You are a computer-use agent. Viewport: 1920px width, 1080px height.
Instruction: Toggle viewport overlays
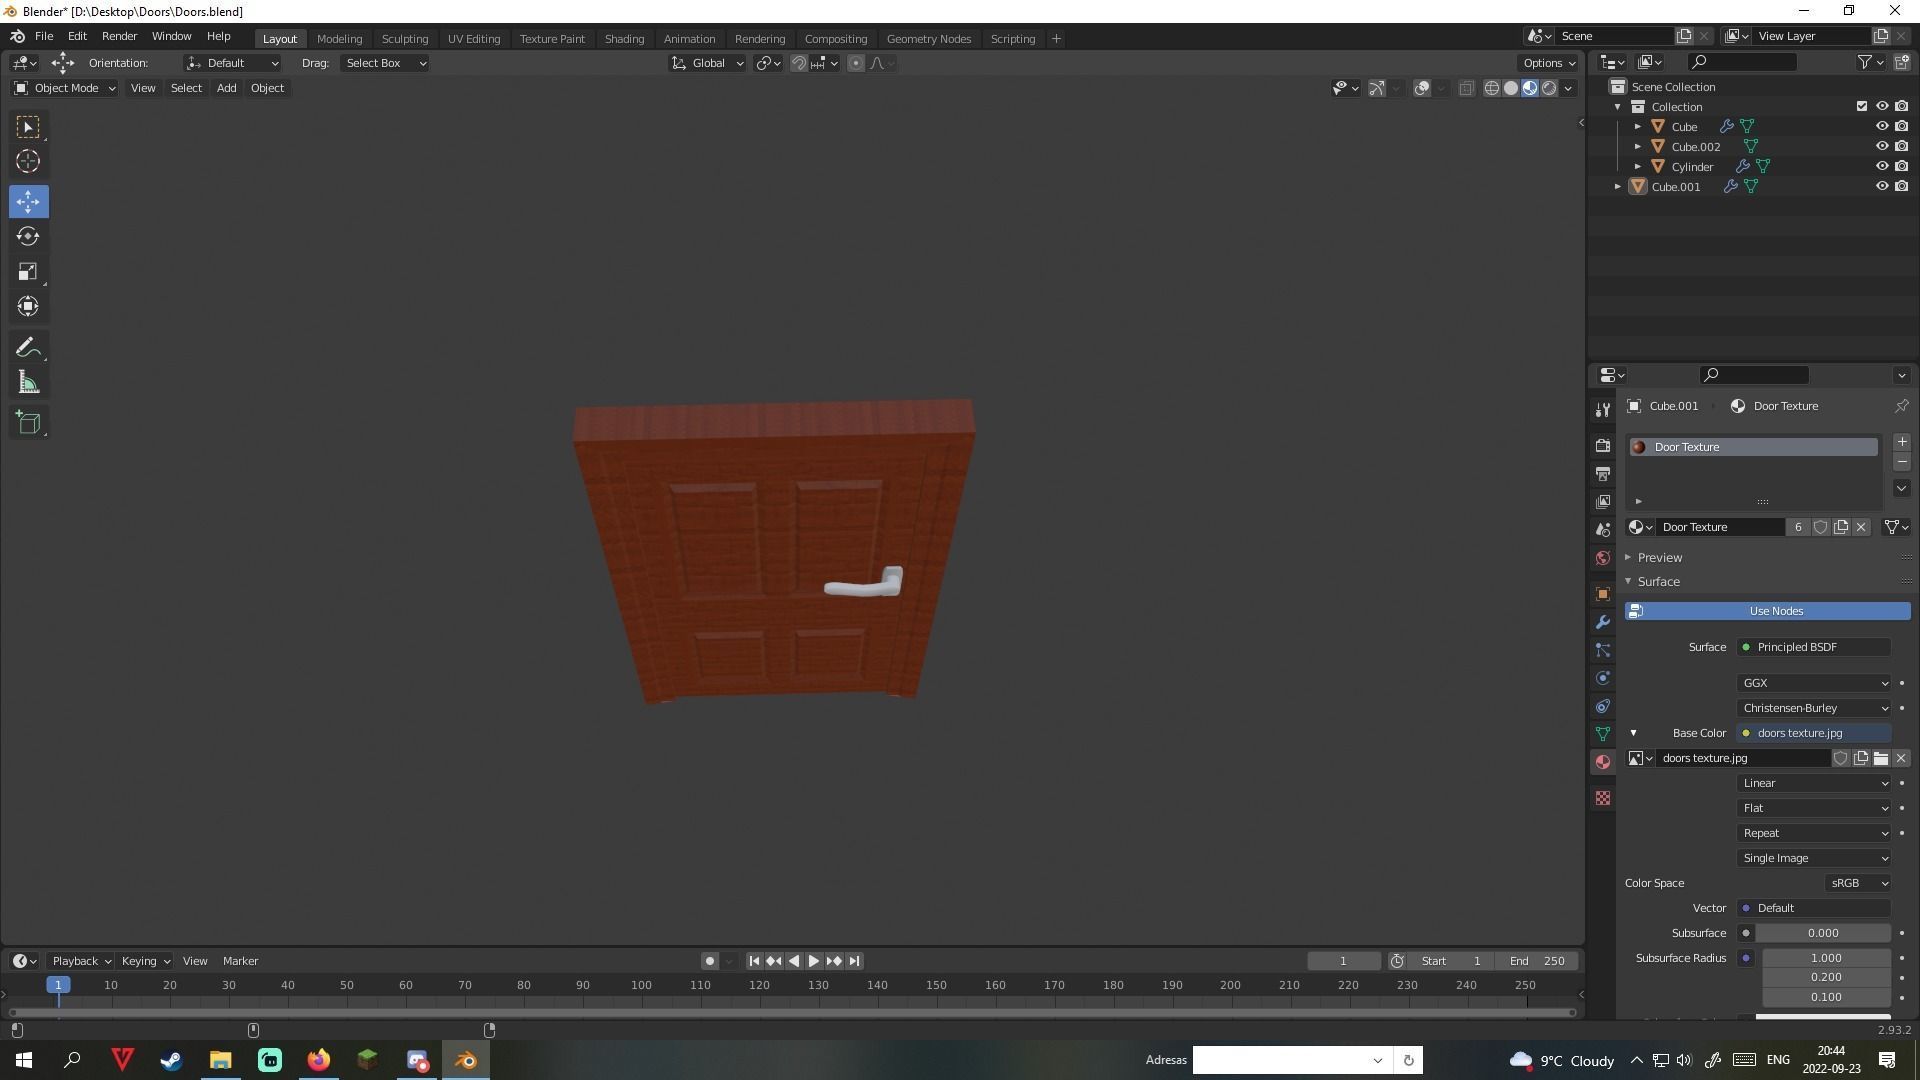[1422, 88]
